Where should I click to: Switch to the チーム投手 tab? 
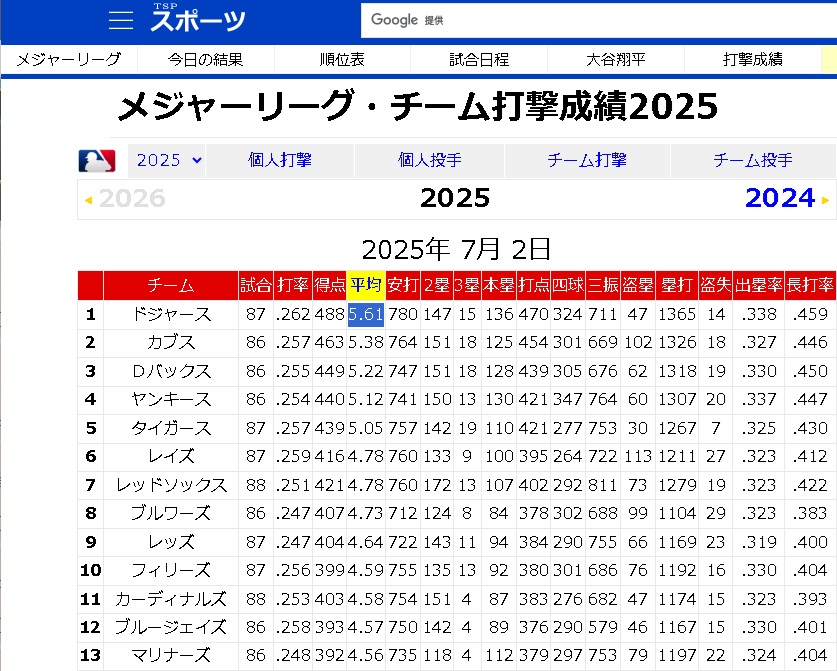753,160
